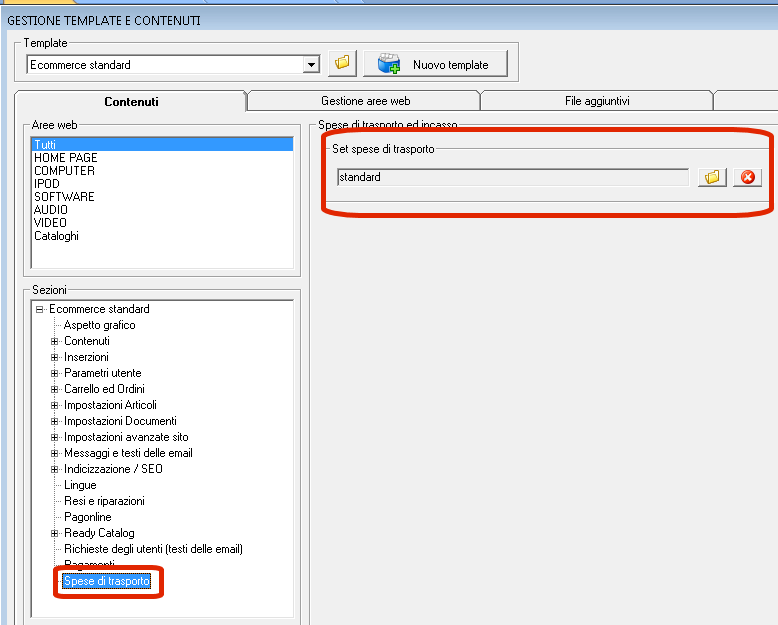The image size is (778, 625).
Task: Select Richieste degli utenti tree item
Action: [153, 549]
